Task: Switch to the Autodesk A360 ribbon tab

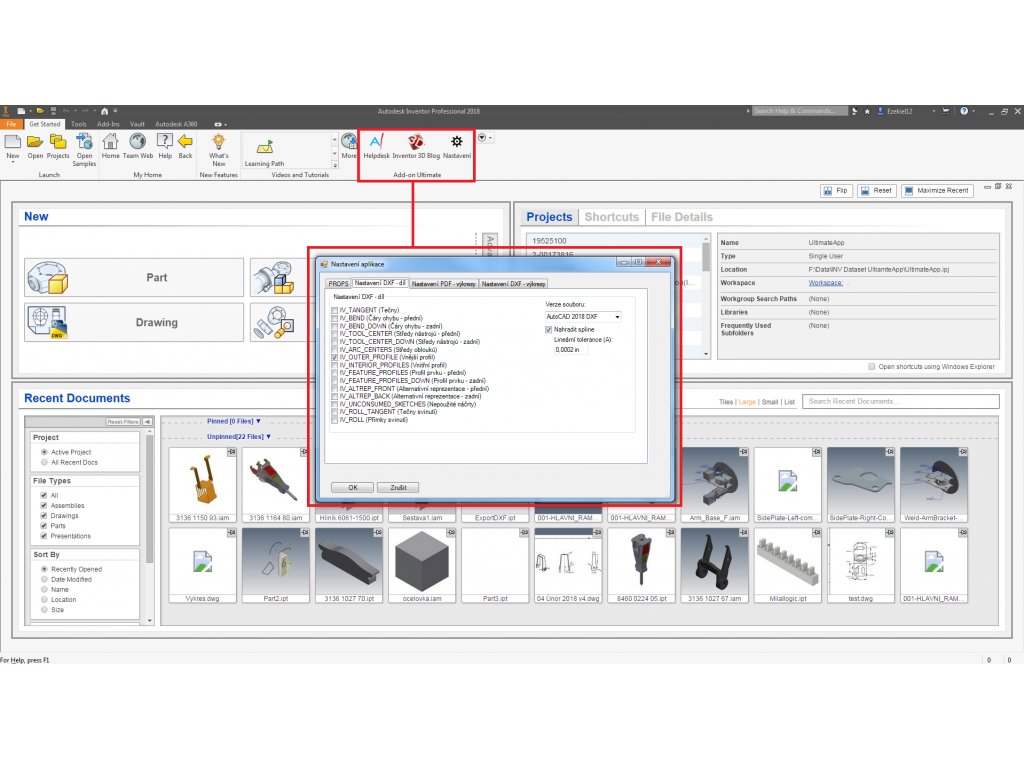Action: [x=176, y=124]
